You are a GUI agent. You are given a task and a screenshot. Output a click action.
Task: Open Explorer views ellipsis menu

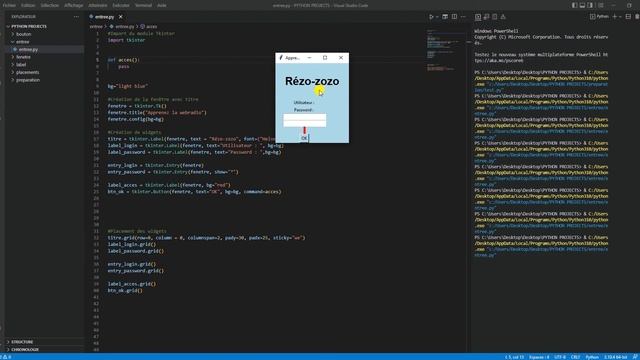tap(76, 17)
